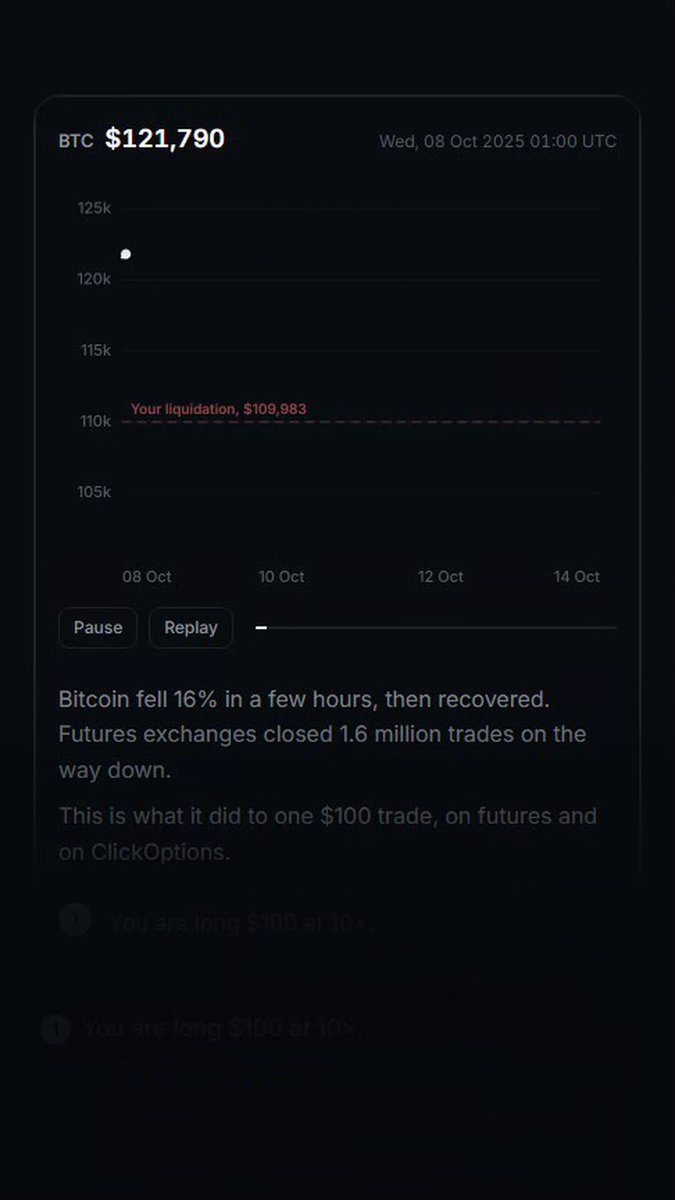
Task: Click the dashed liquidation line
Action: [x=360, y=422]
